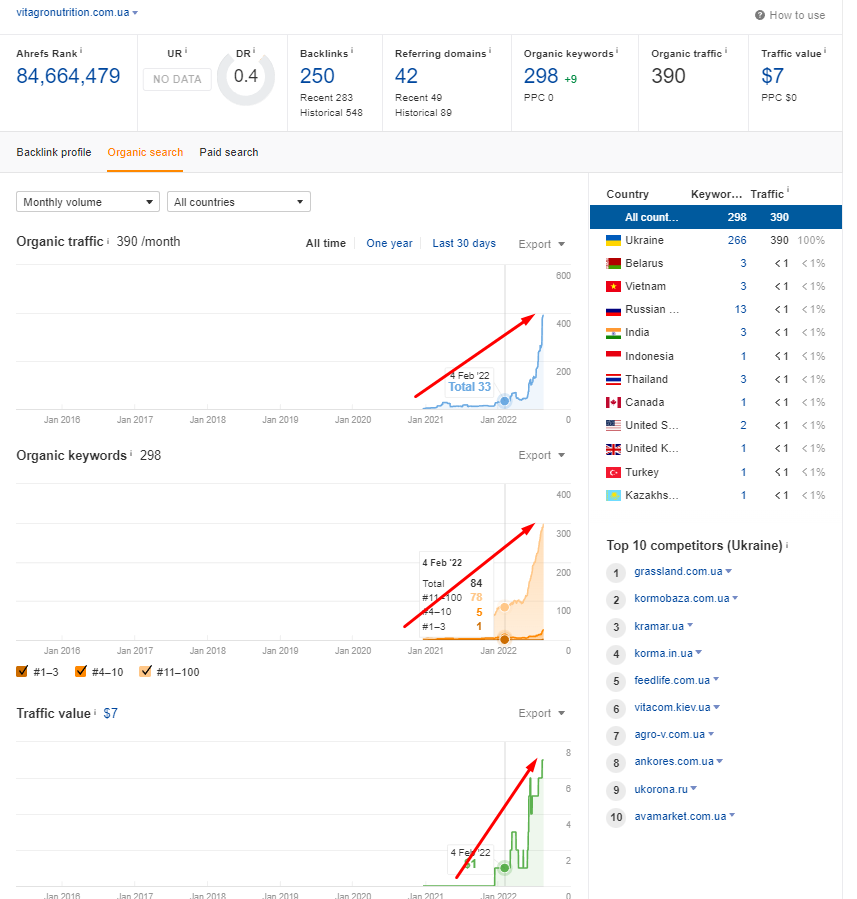Select the Organic search tab
The width and height of the screenshot is (857, 899).
point(145,153)
